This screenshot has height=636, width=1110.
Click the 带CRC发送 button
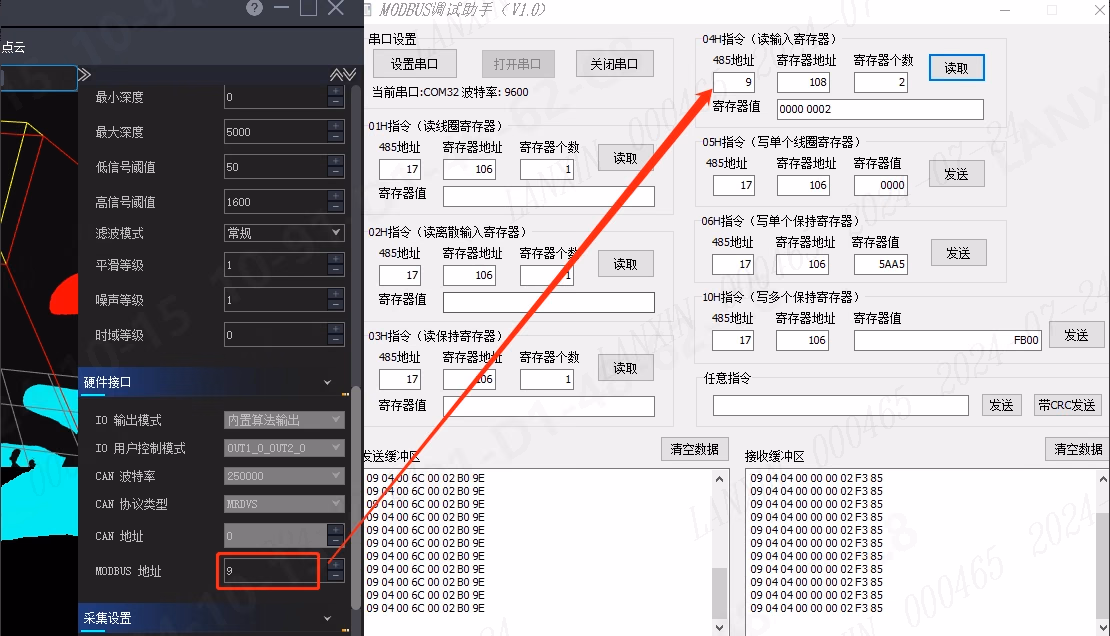pyautogui.click(x=1067, y=405)
